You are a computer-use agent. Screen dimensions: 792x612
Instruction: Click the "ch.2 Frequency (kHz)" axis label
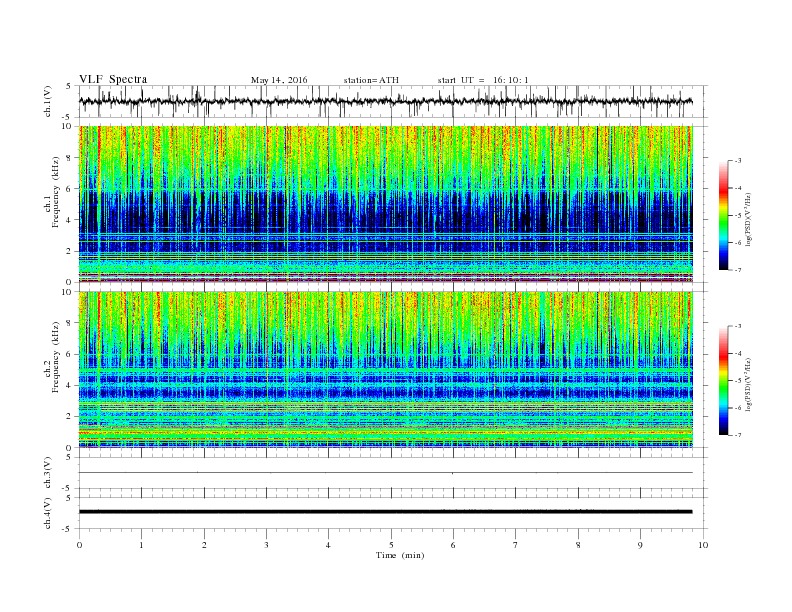pos(52,357)
